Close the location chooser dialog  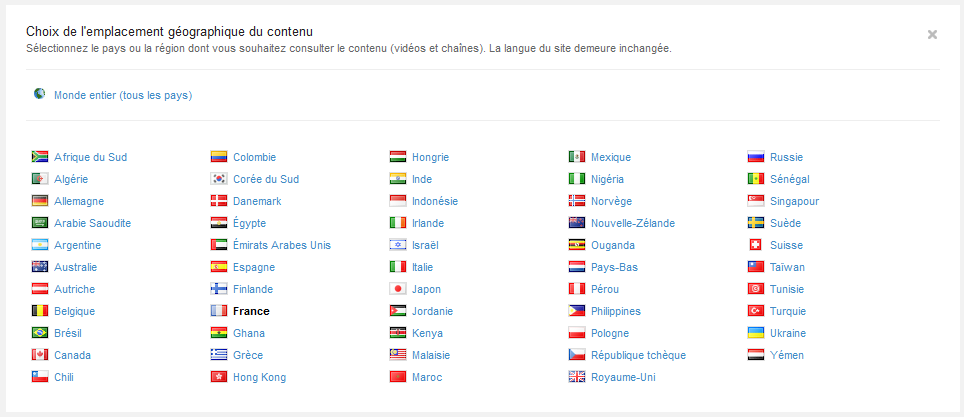click(932, 34)
